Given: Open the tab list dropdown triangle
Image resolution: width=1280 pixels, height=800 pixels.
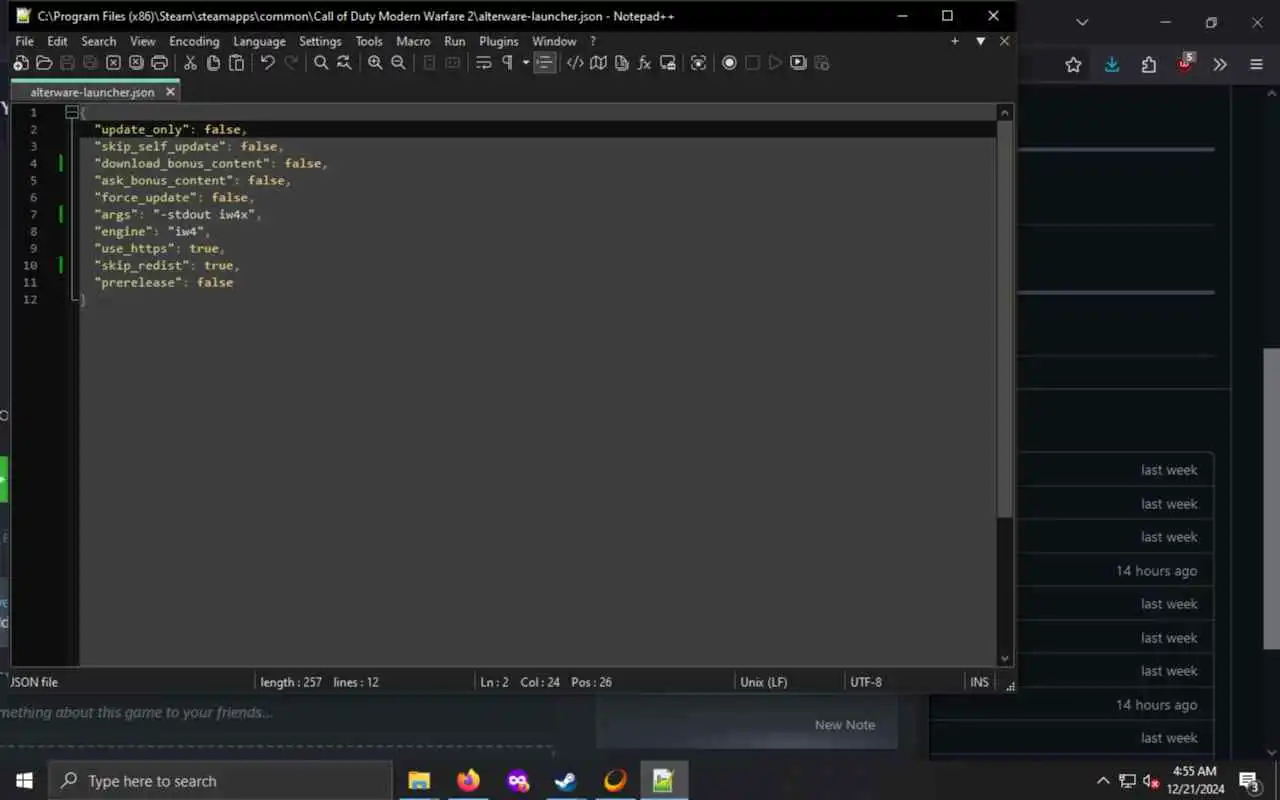Looking at the screenshot, I should click(x=981, y=41).
